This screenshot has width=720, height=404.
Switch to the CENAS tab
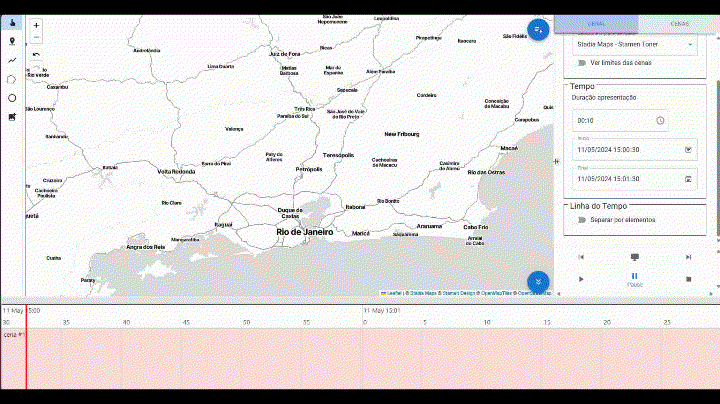(x=679, y=24)
